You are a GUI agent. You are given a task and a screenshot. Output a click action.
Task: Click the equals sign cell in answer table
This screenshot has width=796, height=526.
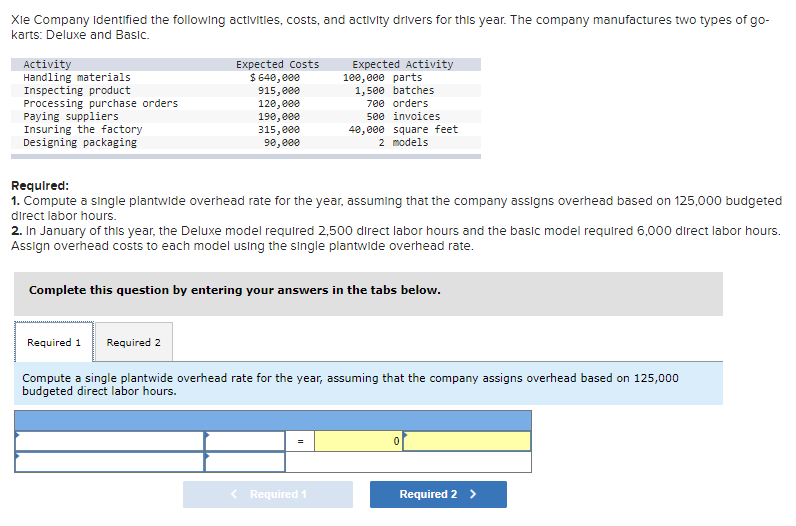(x=300, y=441)
